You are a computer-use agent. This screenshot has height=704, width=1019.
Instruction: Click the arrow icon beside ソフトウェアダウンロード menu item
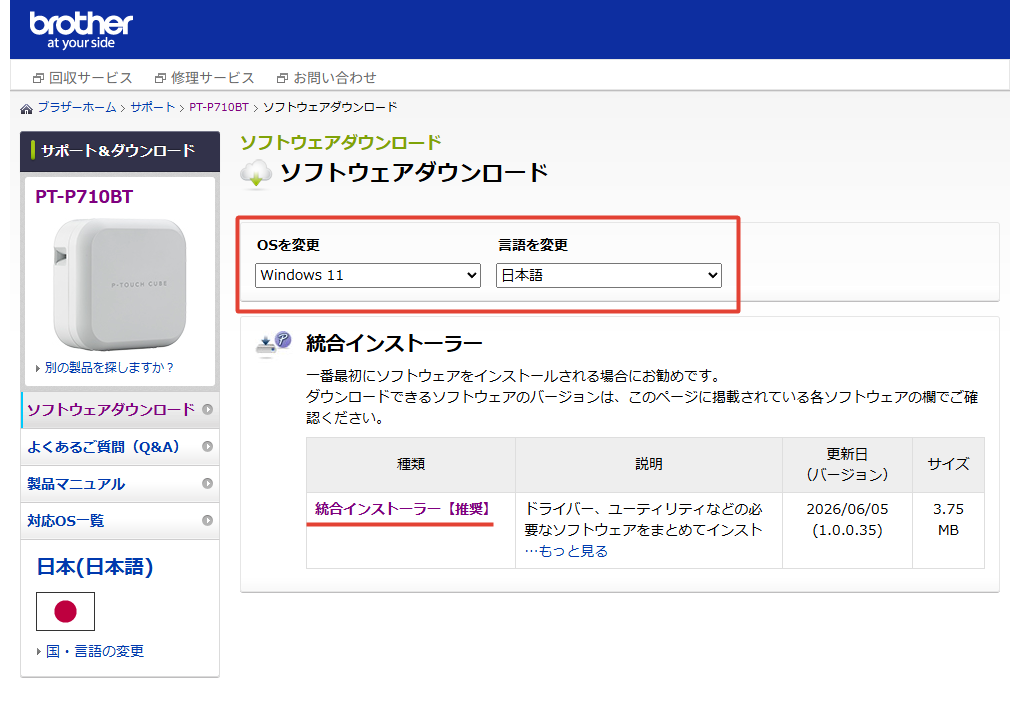coord(207,410)
